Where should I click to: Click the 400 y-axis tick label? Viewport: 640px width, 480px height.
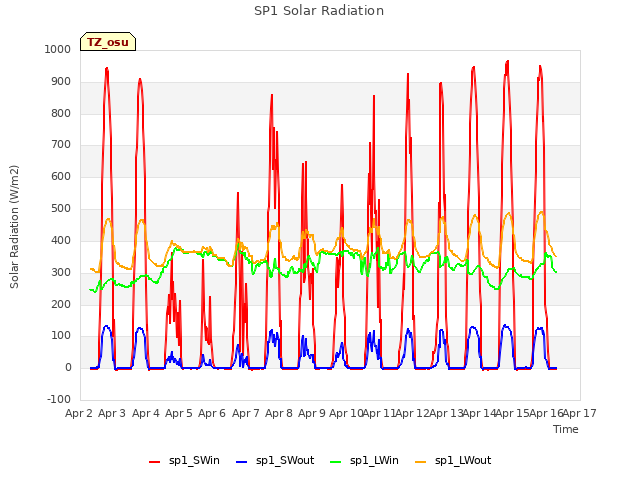coord(61,240)
